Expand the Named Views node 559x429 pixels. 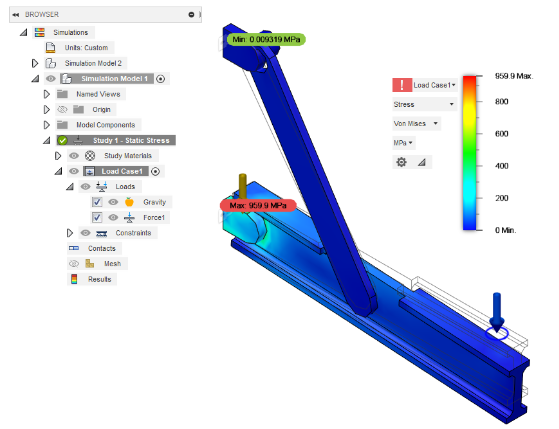[46, 94]
